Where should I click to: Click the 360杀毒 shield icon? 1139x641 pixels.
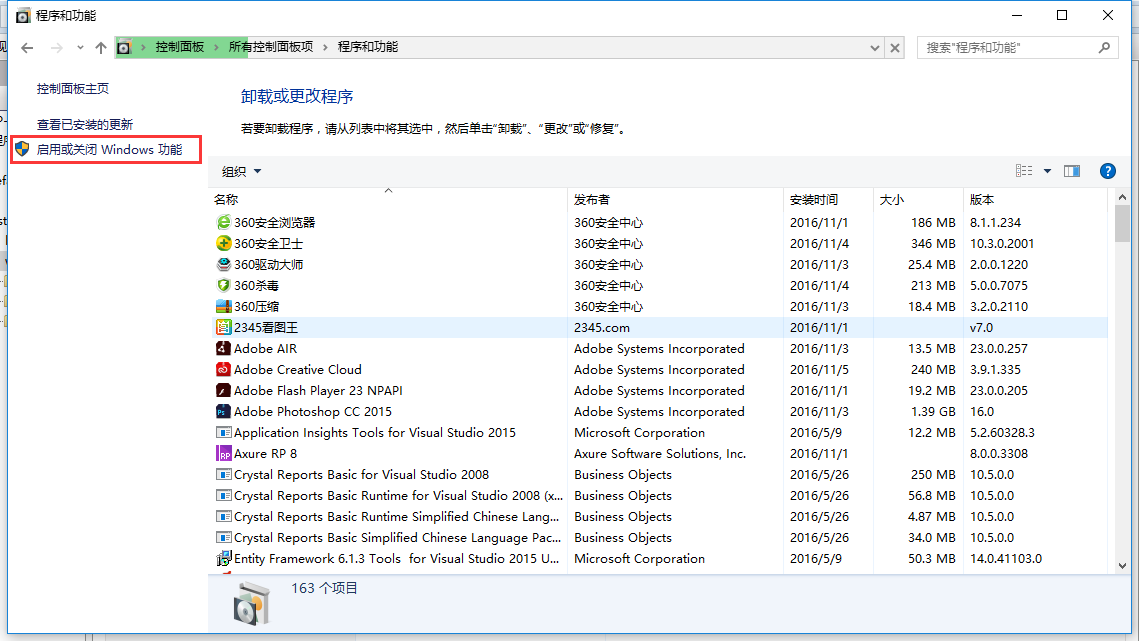[223, 286]
